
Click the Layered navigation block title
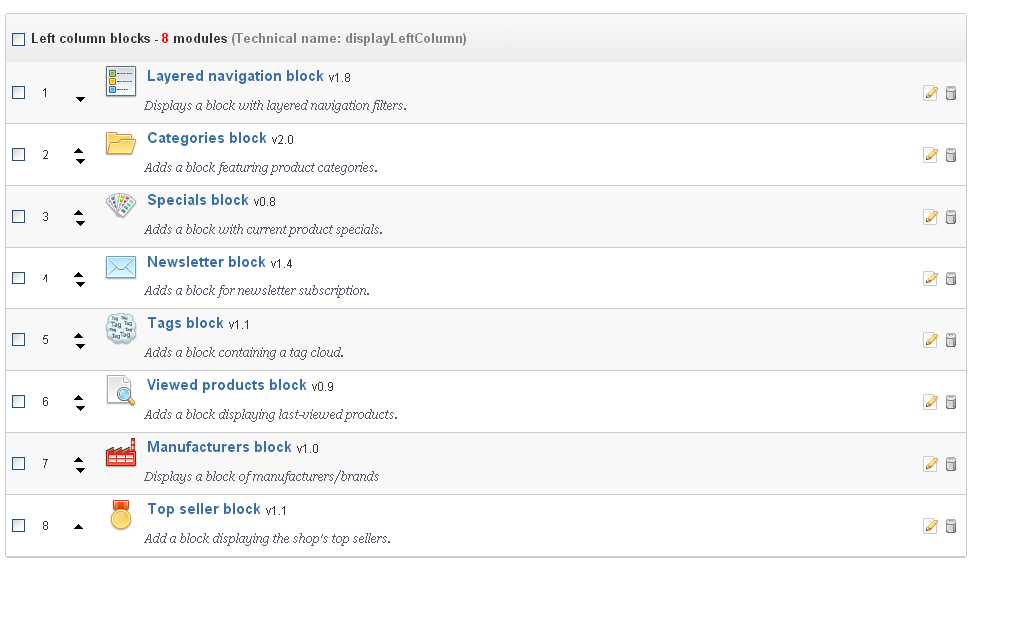235,76
